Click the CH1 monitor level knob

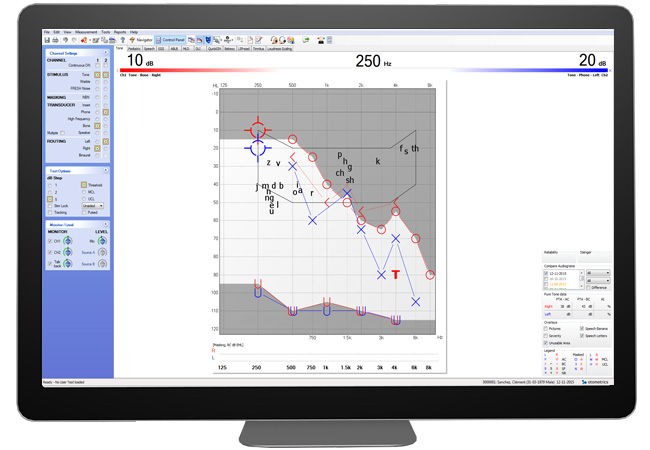coord(69,240)
